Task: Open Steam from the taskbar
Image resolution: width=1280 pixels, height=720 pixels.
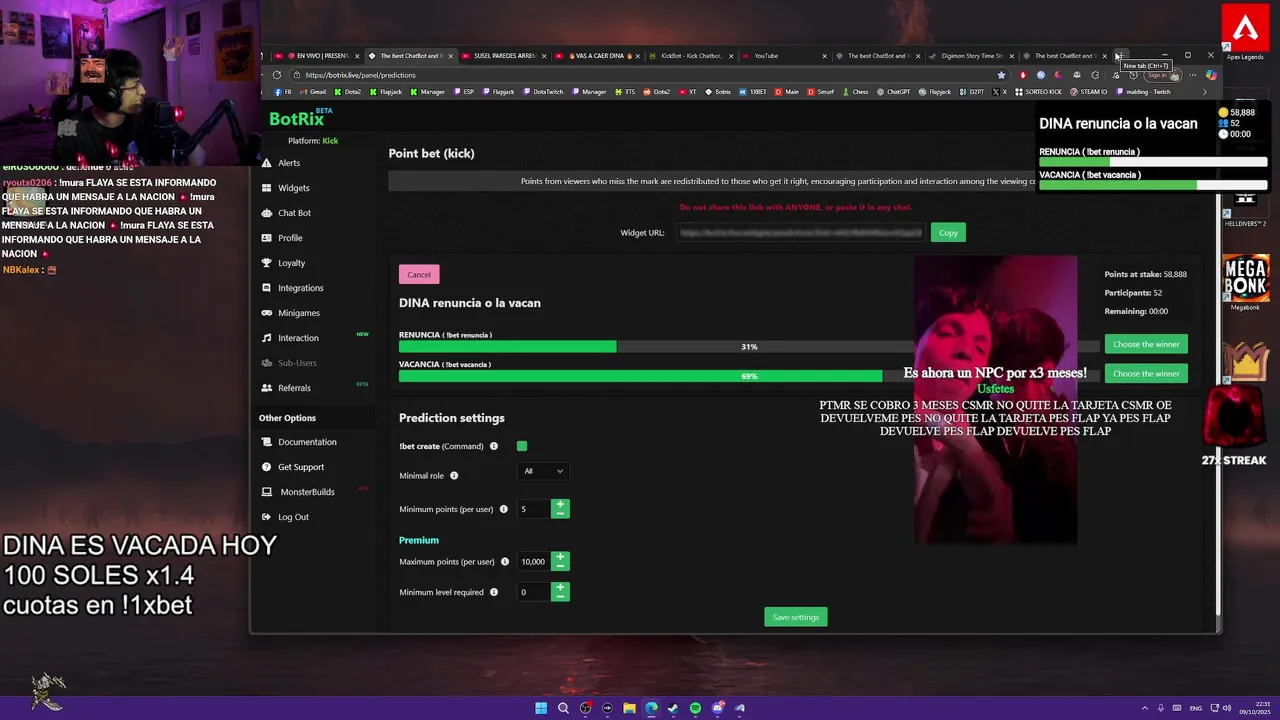Action: click(x=673, y=708)
